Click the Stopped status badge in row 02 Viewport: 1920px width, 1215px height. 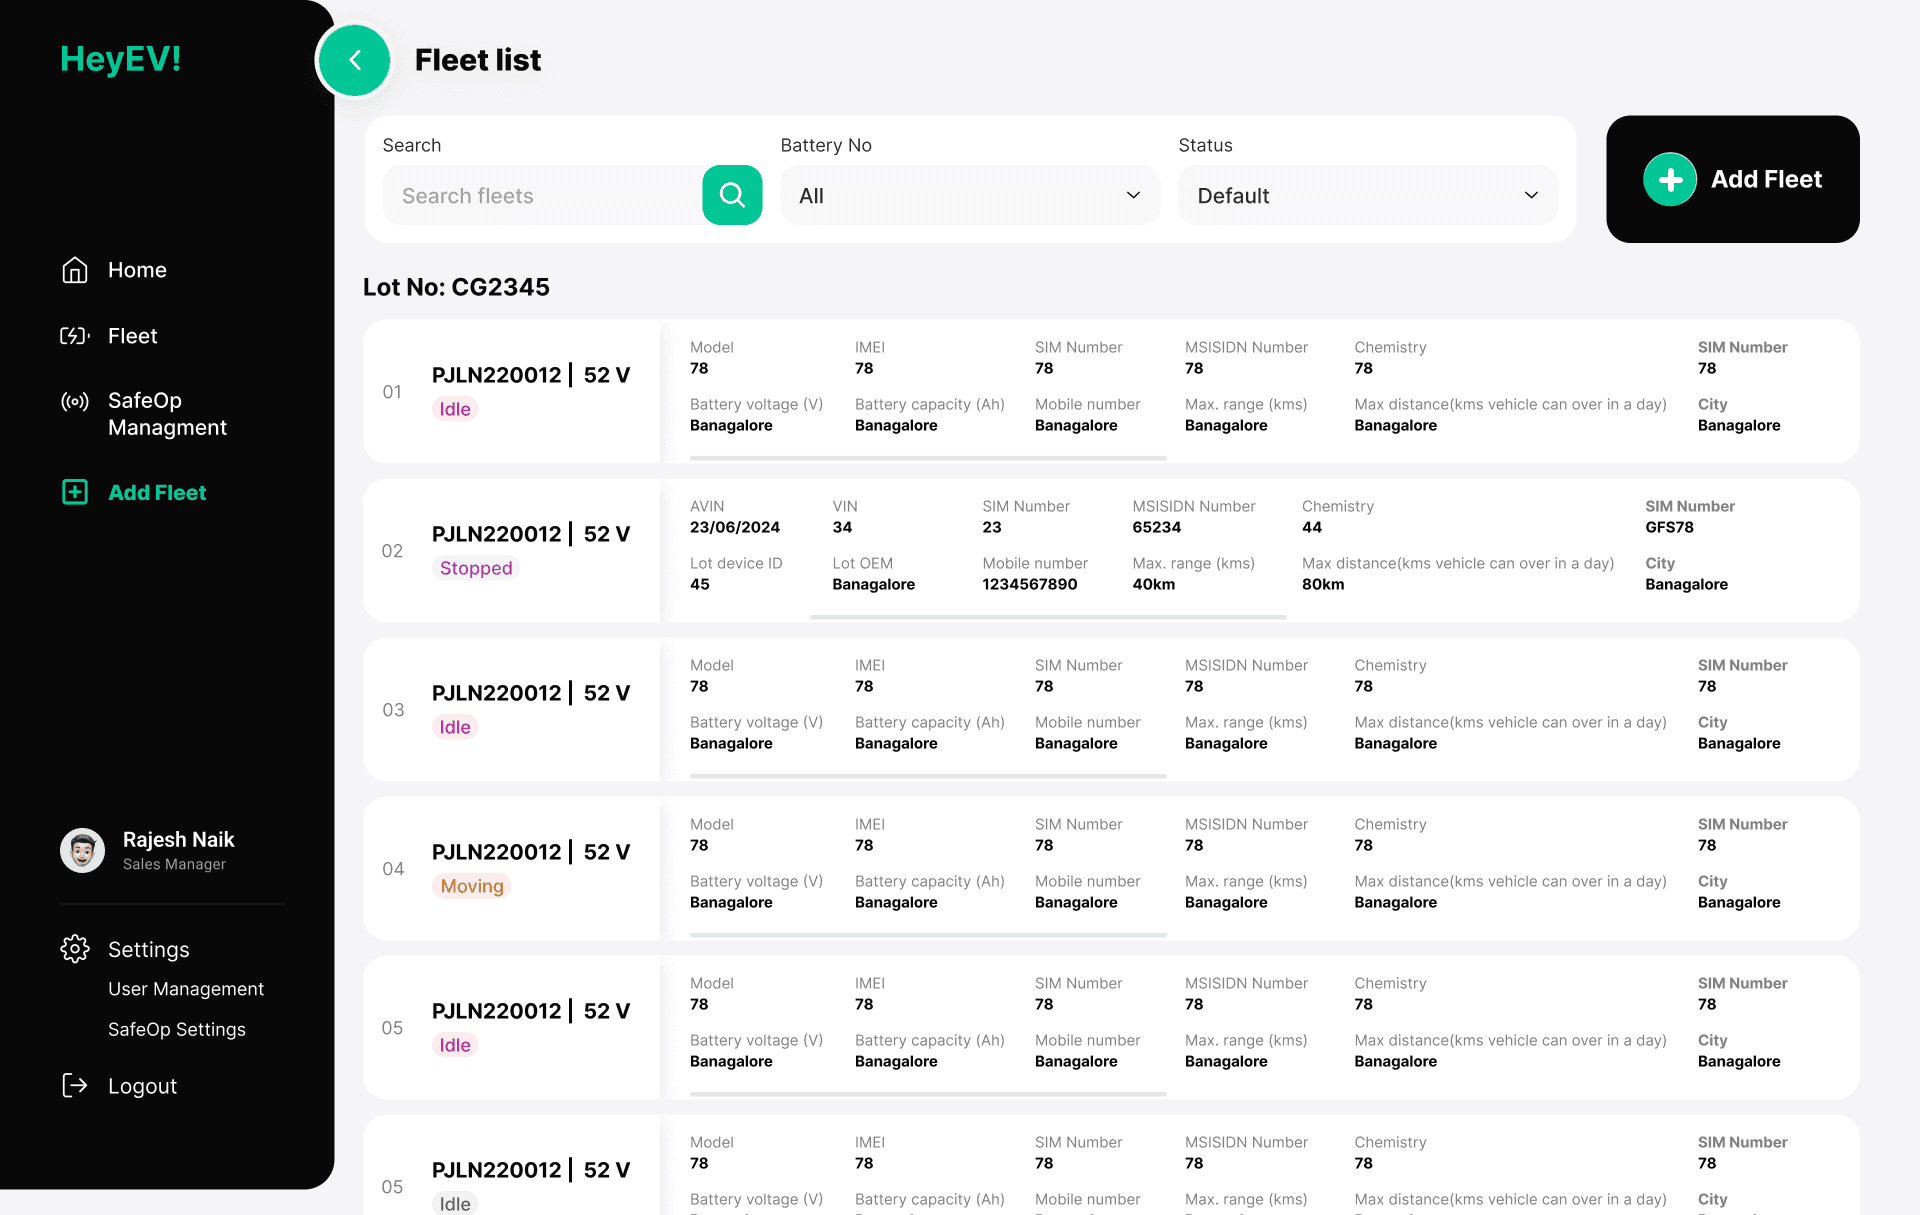pyautogui.click(x=476, y=568)
